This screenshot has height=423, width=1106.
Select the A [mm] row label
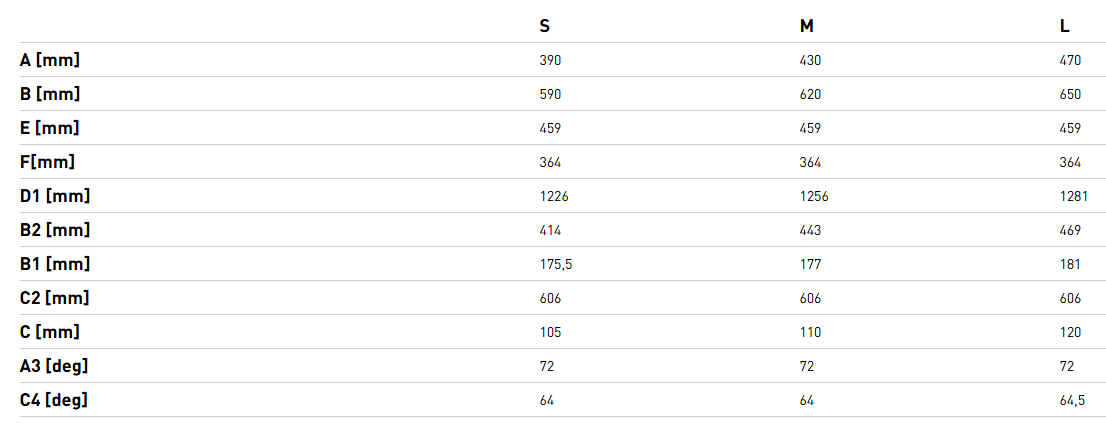tap(49, 60)
